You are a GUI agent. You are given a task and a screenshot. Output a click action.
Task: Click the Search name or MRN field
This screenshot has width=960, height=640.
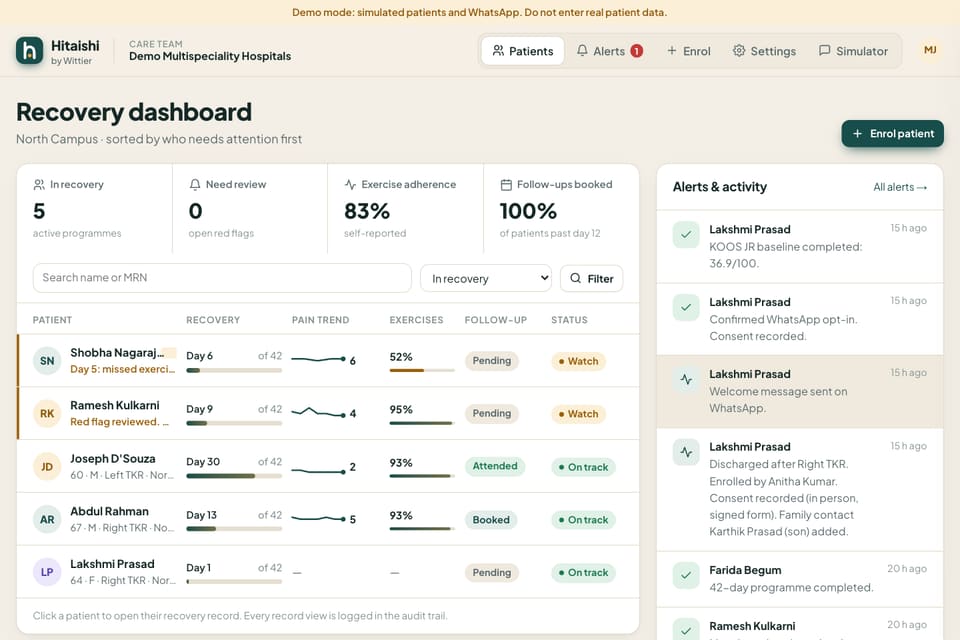tap(222, 278)
